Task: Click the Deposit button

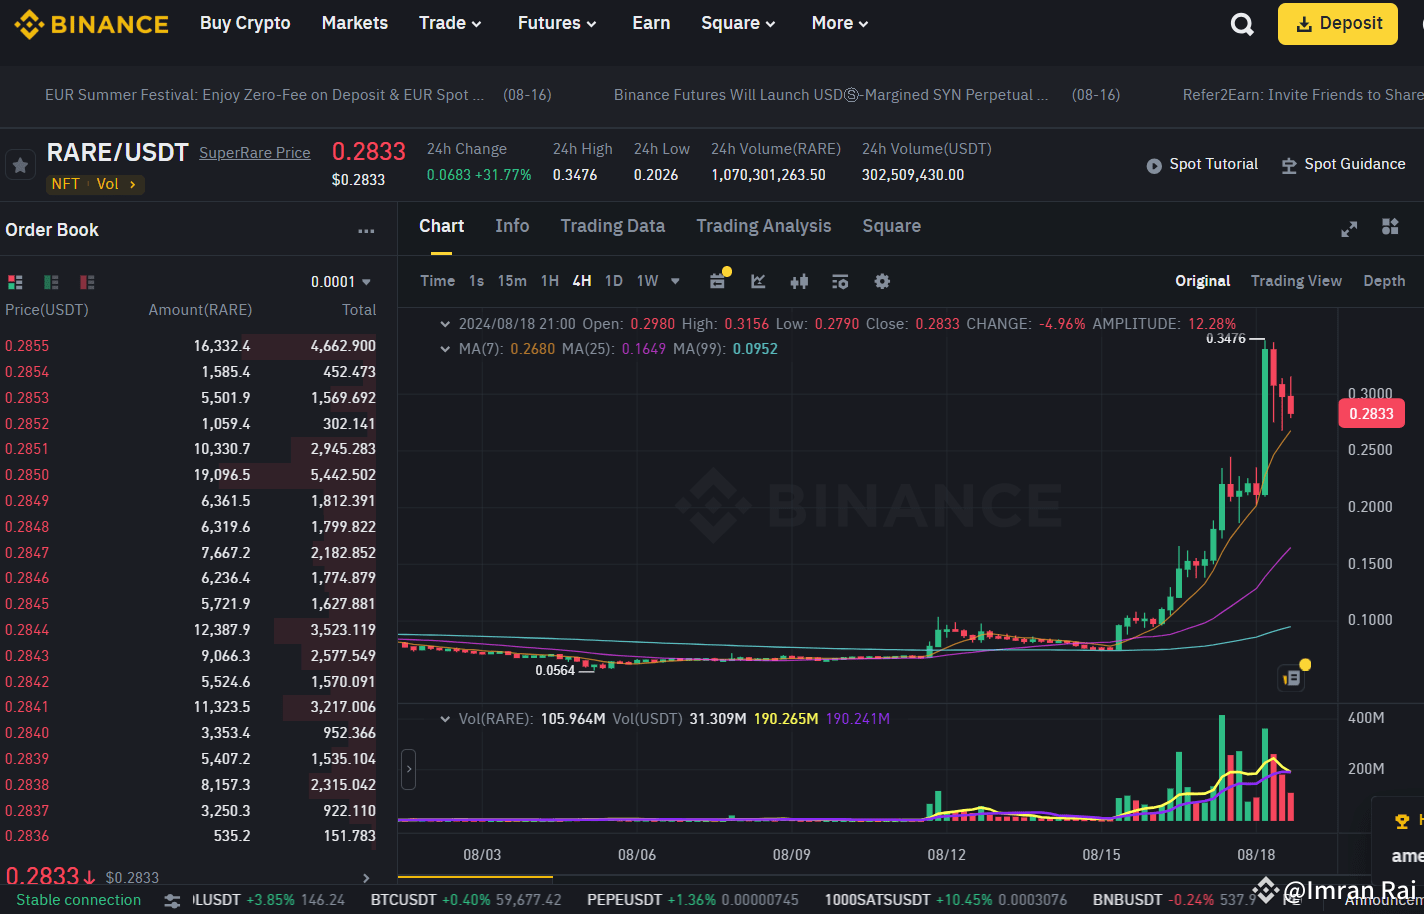Action: tap(1337, 23)
